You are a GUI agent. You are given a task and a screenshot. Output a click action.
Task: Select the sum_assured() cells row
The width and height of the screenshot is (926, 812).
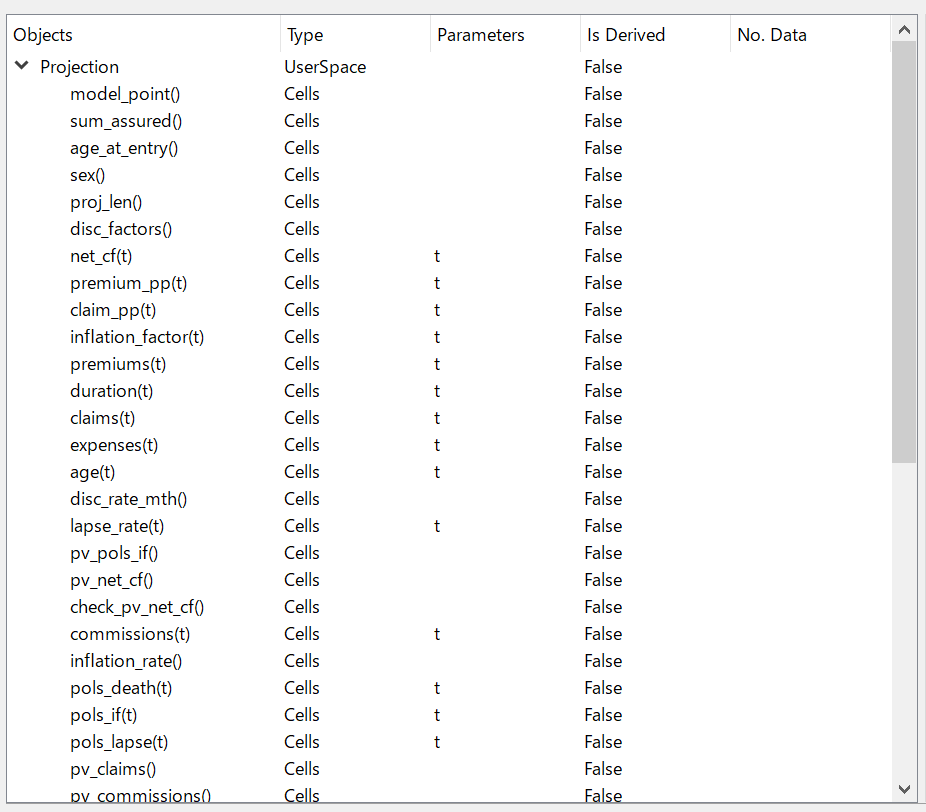pos(449,121)
